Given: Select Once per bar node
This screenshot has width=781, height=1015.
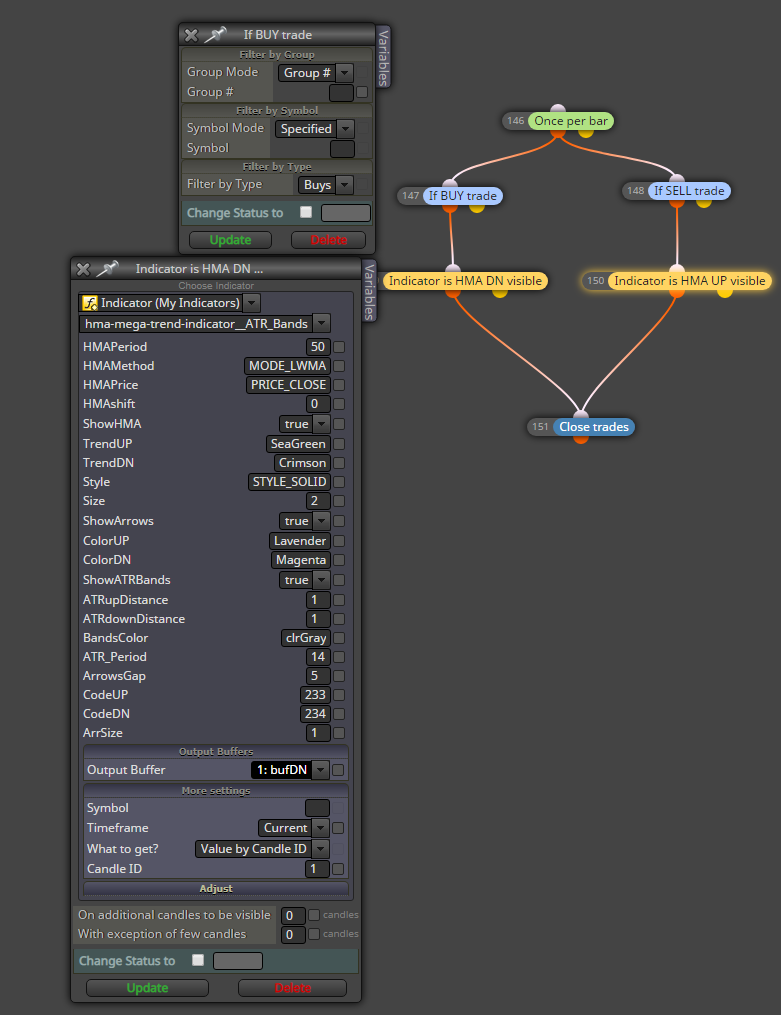Looking at the screenshot, I should [571, 121].
